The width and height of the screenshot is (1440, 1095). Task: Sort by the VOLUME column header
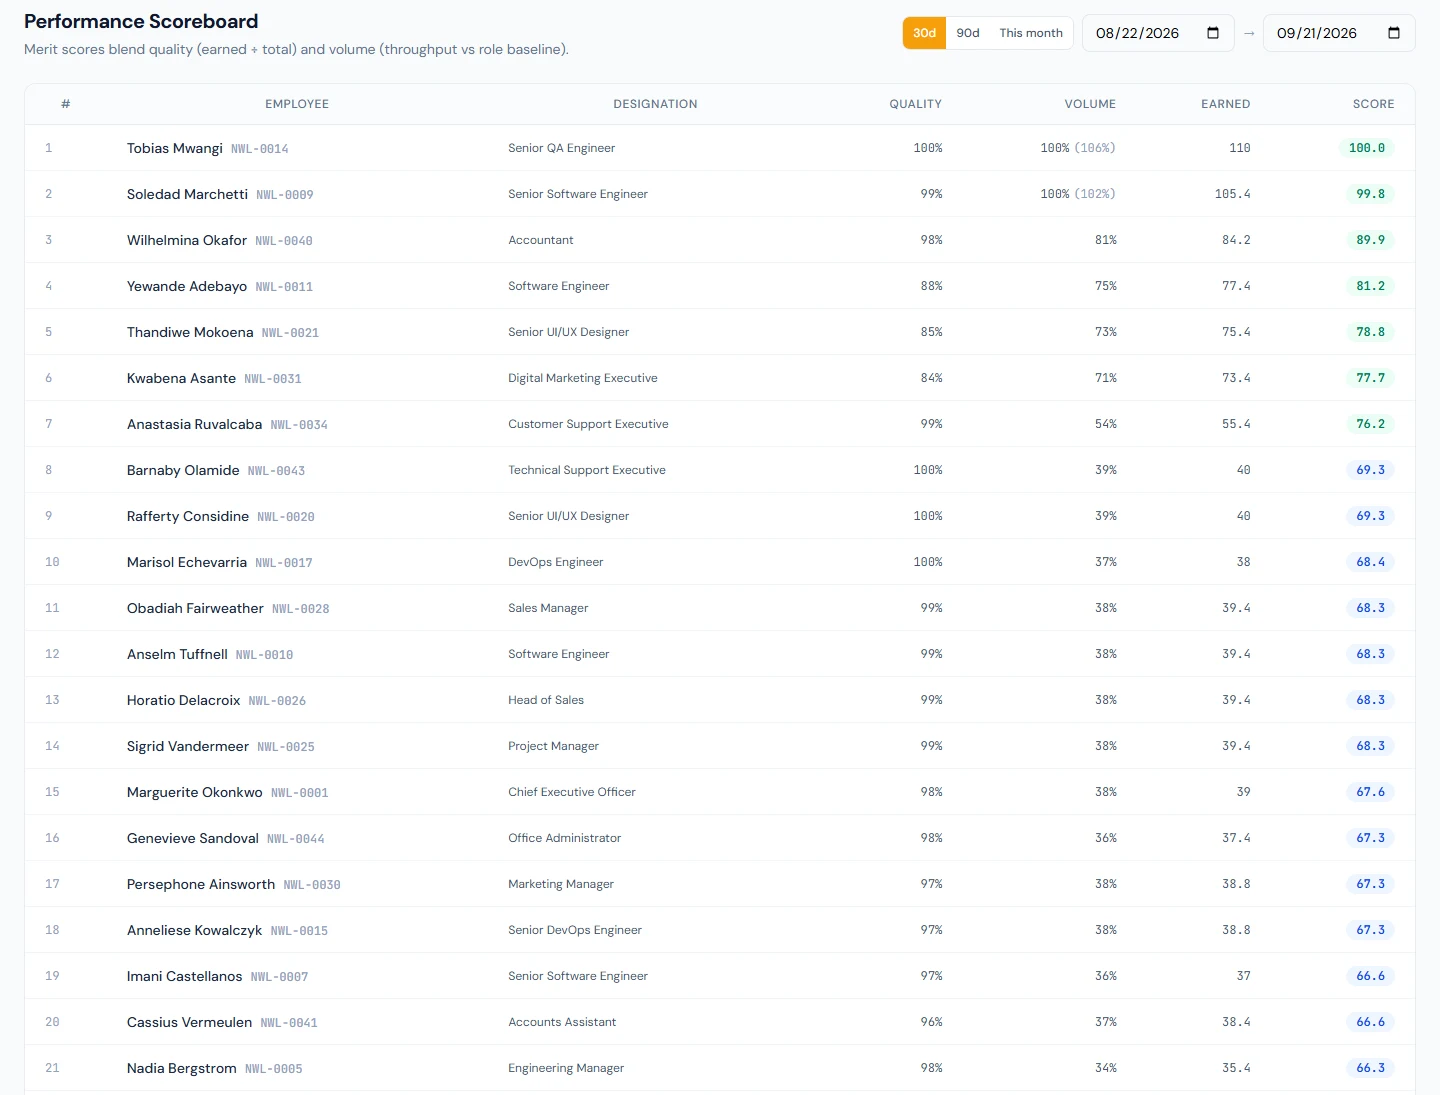point(1090,104)
